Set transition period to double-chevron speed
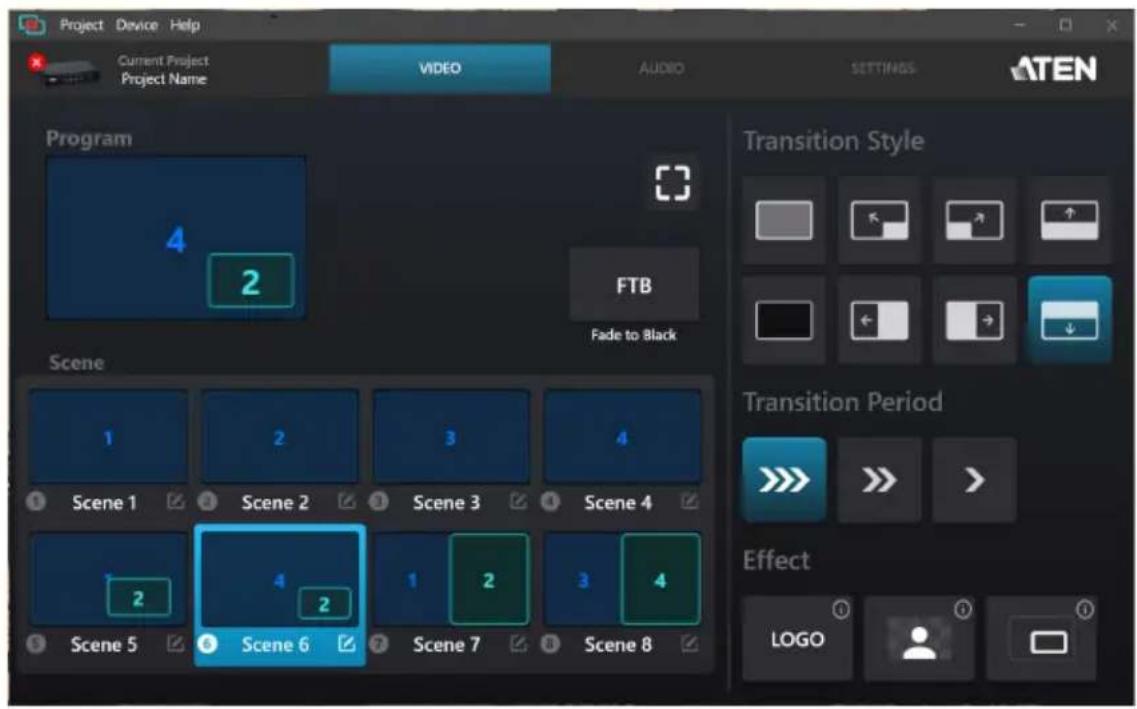1137x709 pixels. (x=879, y=479)
